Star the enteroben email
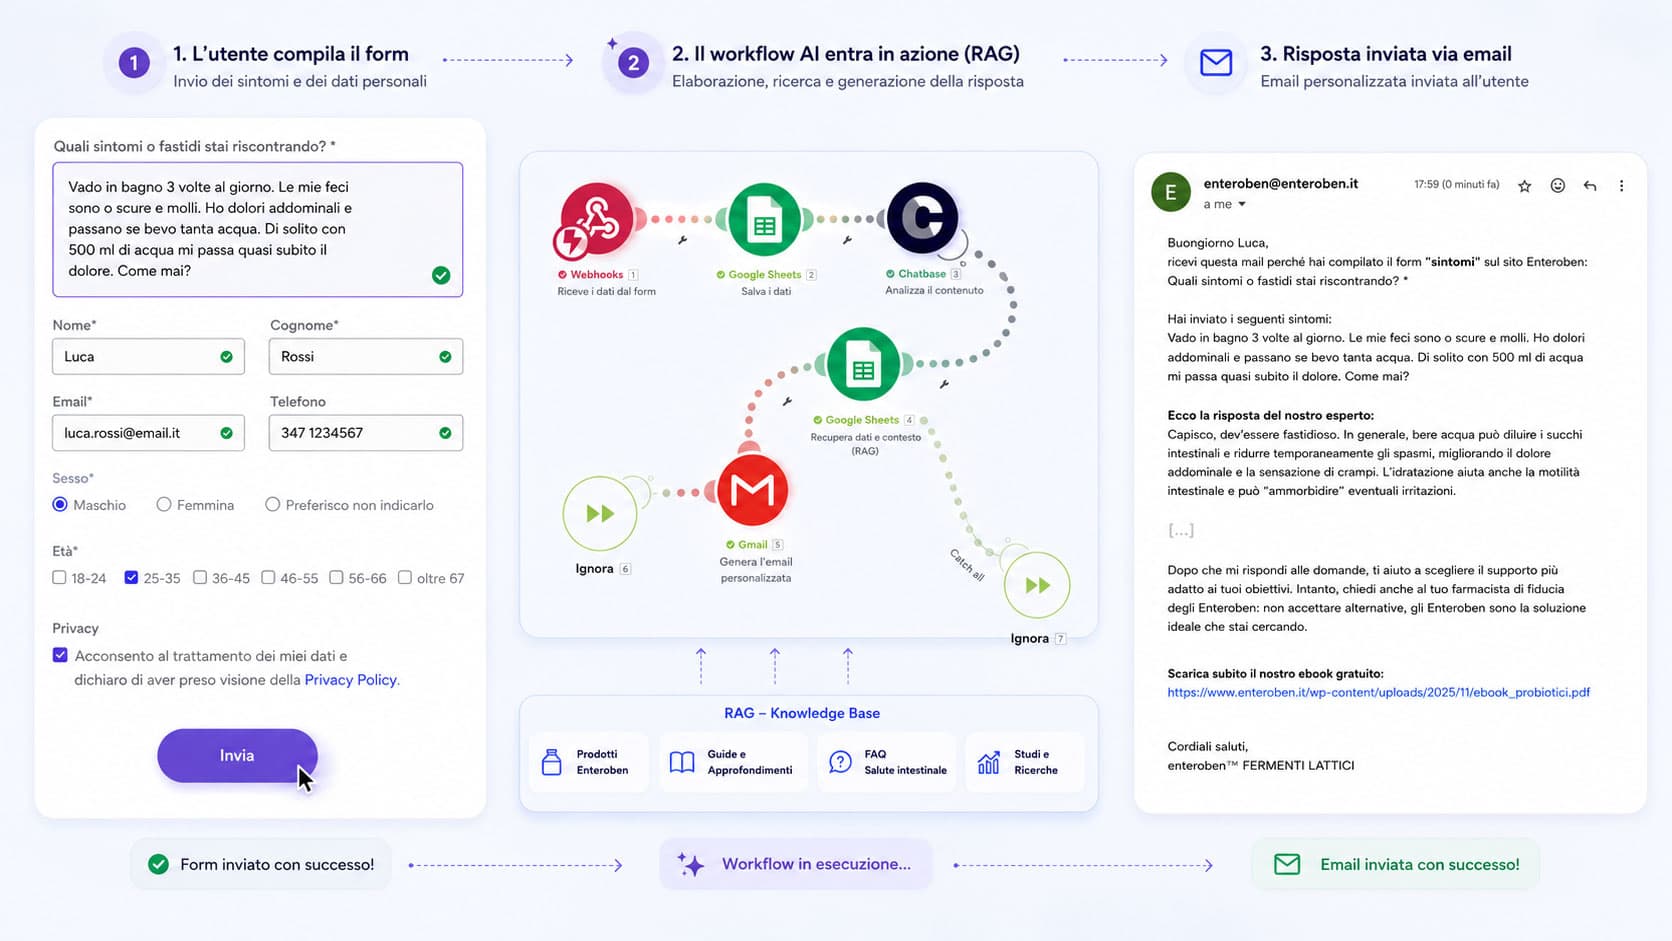 point(1524,186)
